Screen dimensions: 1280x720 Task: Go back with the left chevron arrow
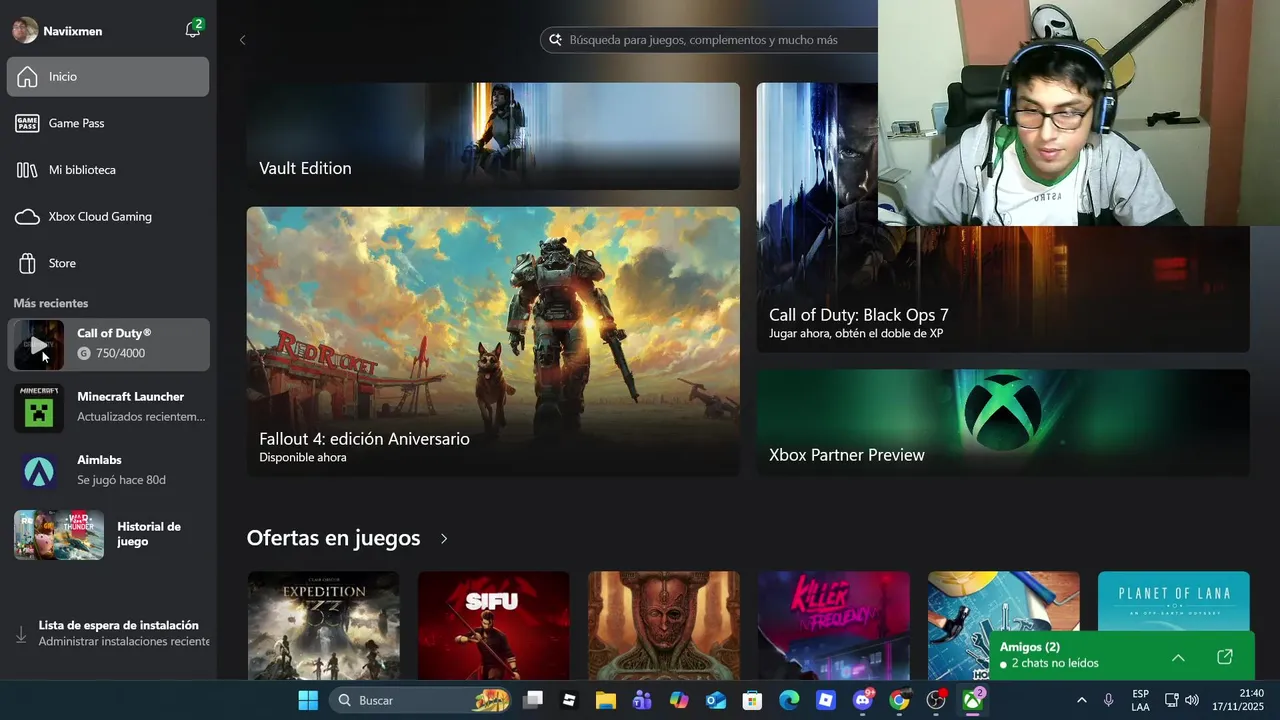pos(242,40)
